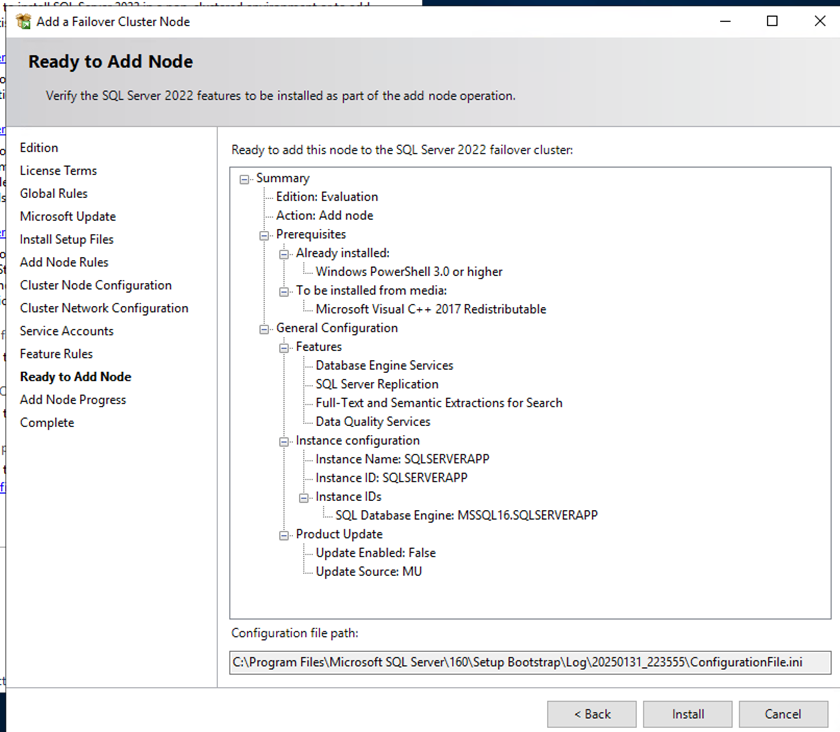Click the configuration file path field
This screenshot has height=732, width=840.
tap(530, 662)
